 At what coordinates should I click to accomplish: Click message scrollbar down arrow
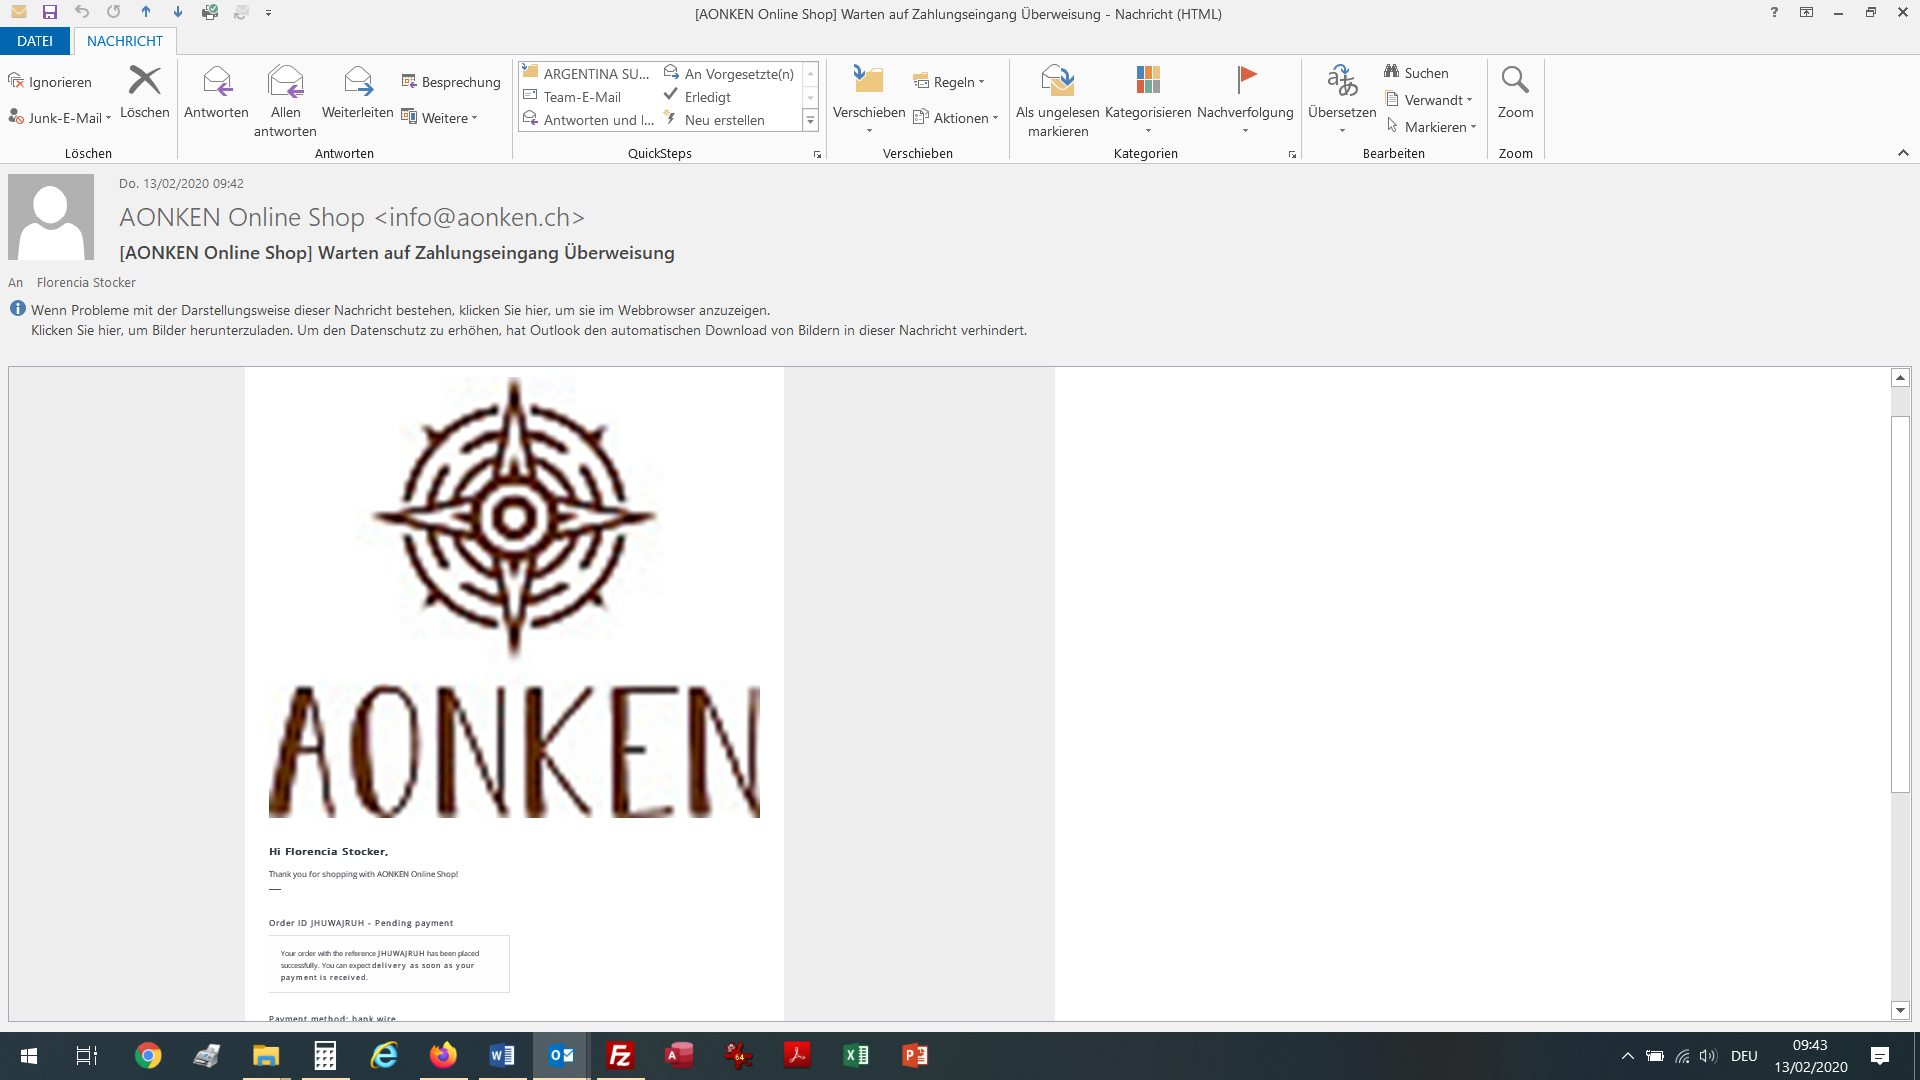pos(1900,1010)
